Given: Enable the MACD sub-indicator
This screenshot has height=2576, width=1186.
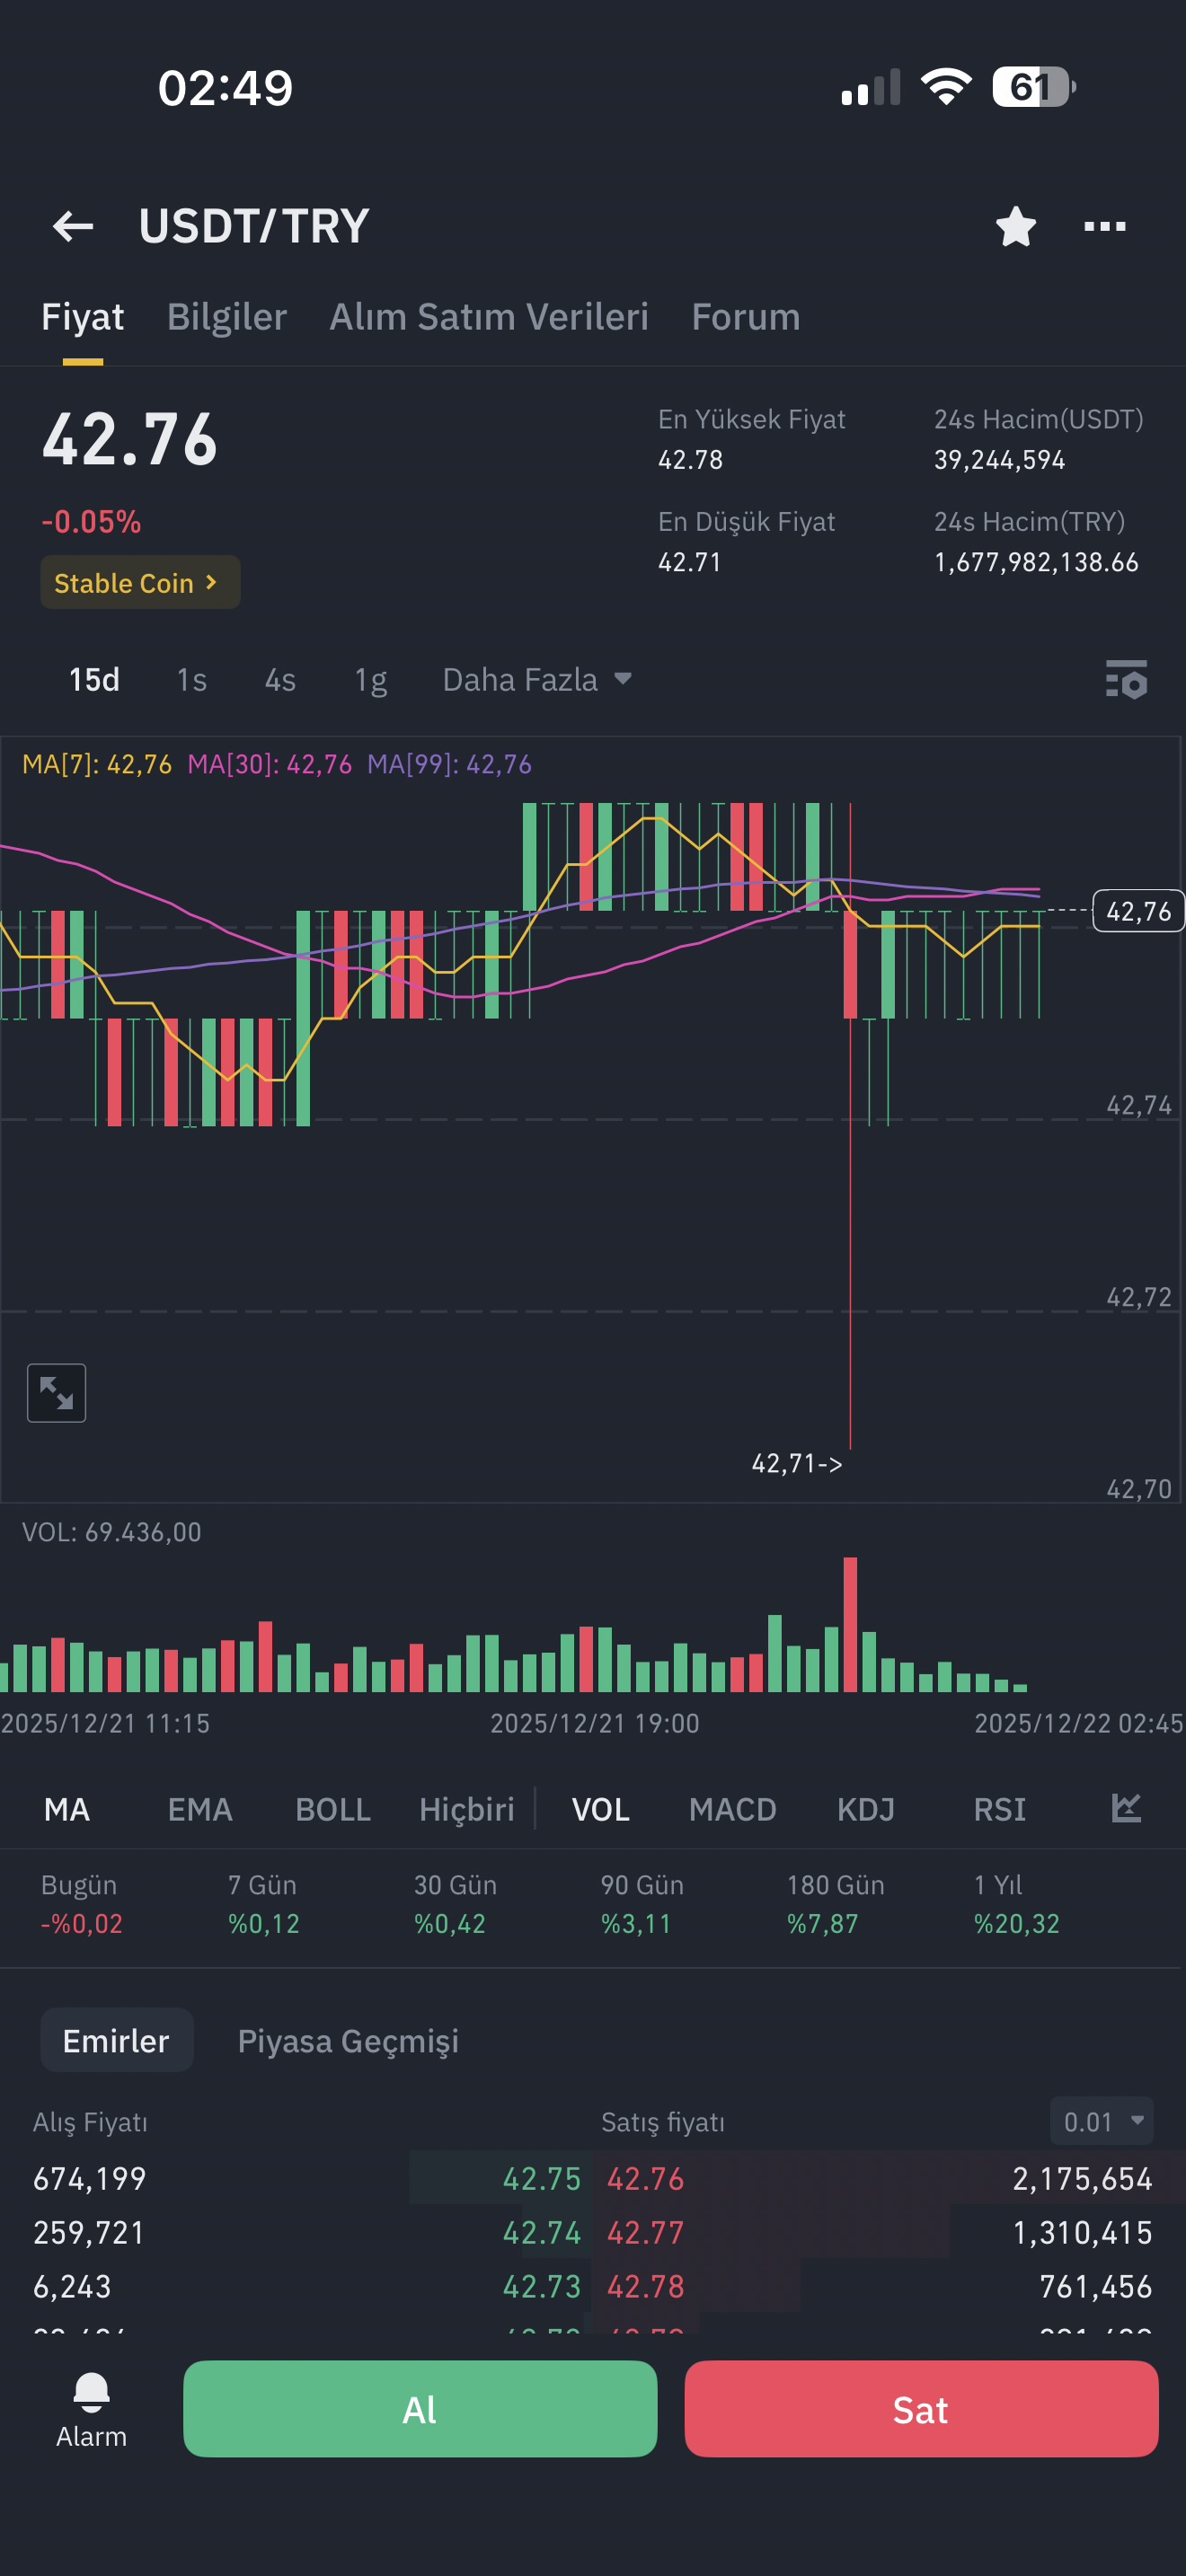Looking at the screenshot, I should point(732,1809).
